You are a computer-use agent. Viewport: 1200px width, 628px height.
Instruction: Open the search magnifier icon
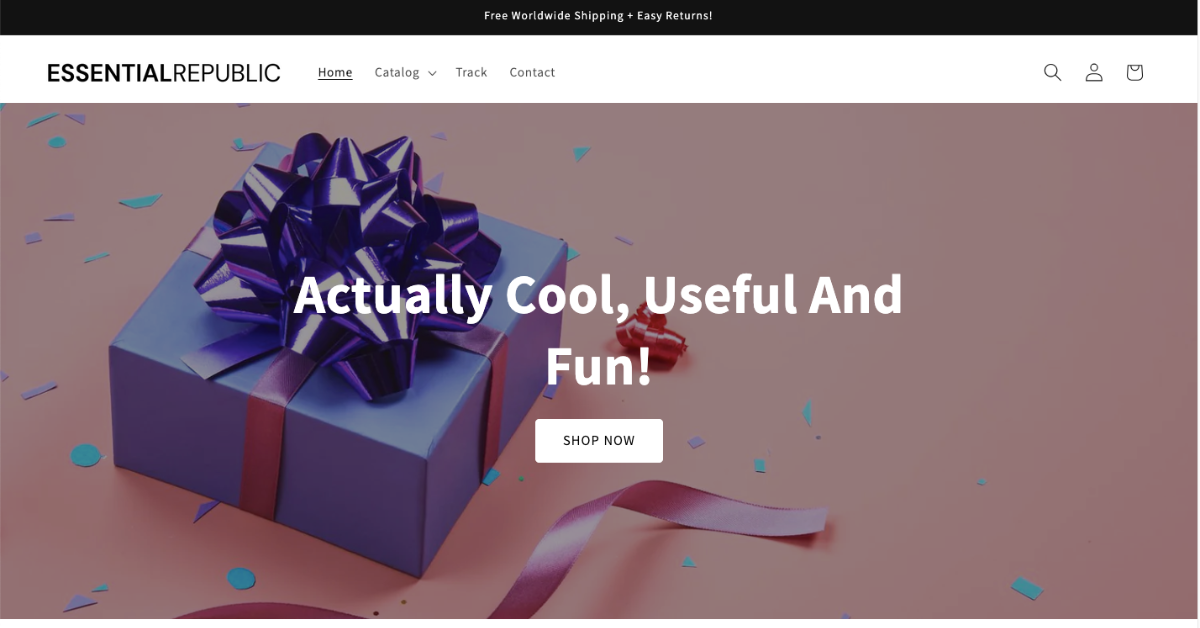tap(1052, 72)
